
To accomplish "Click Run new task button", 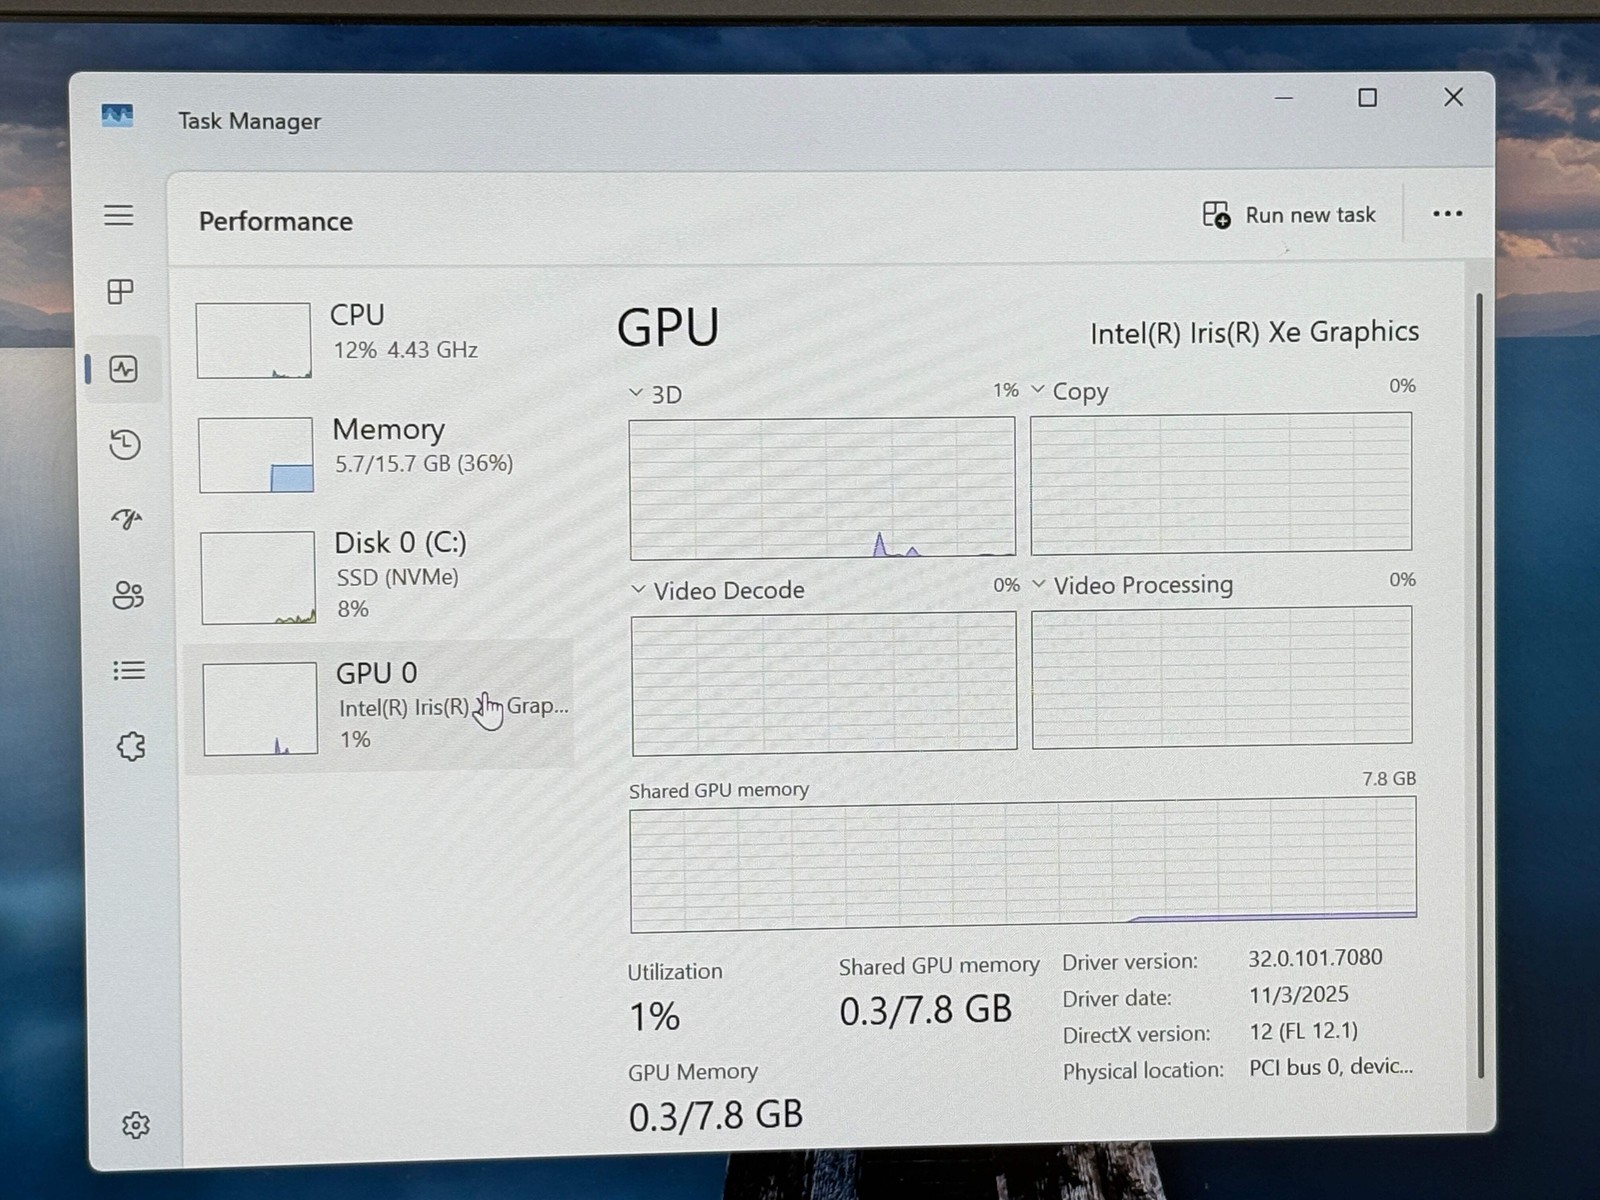I will [x=1290, y=215].
